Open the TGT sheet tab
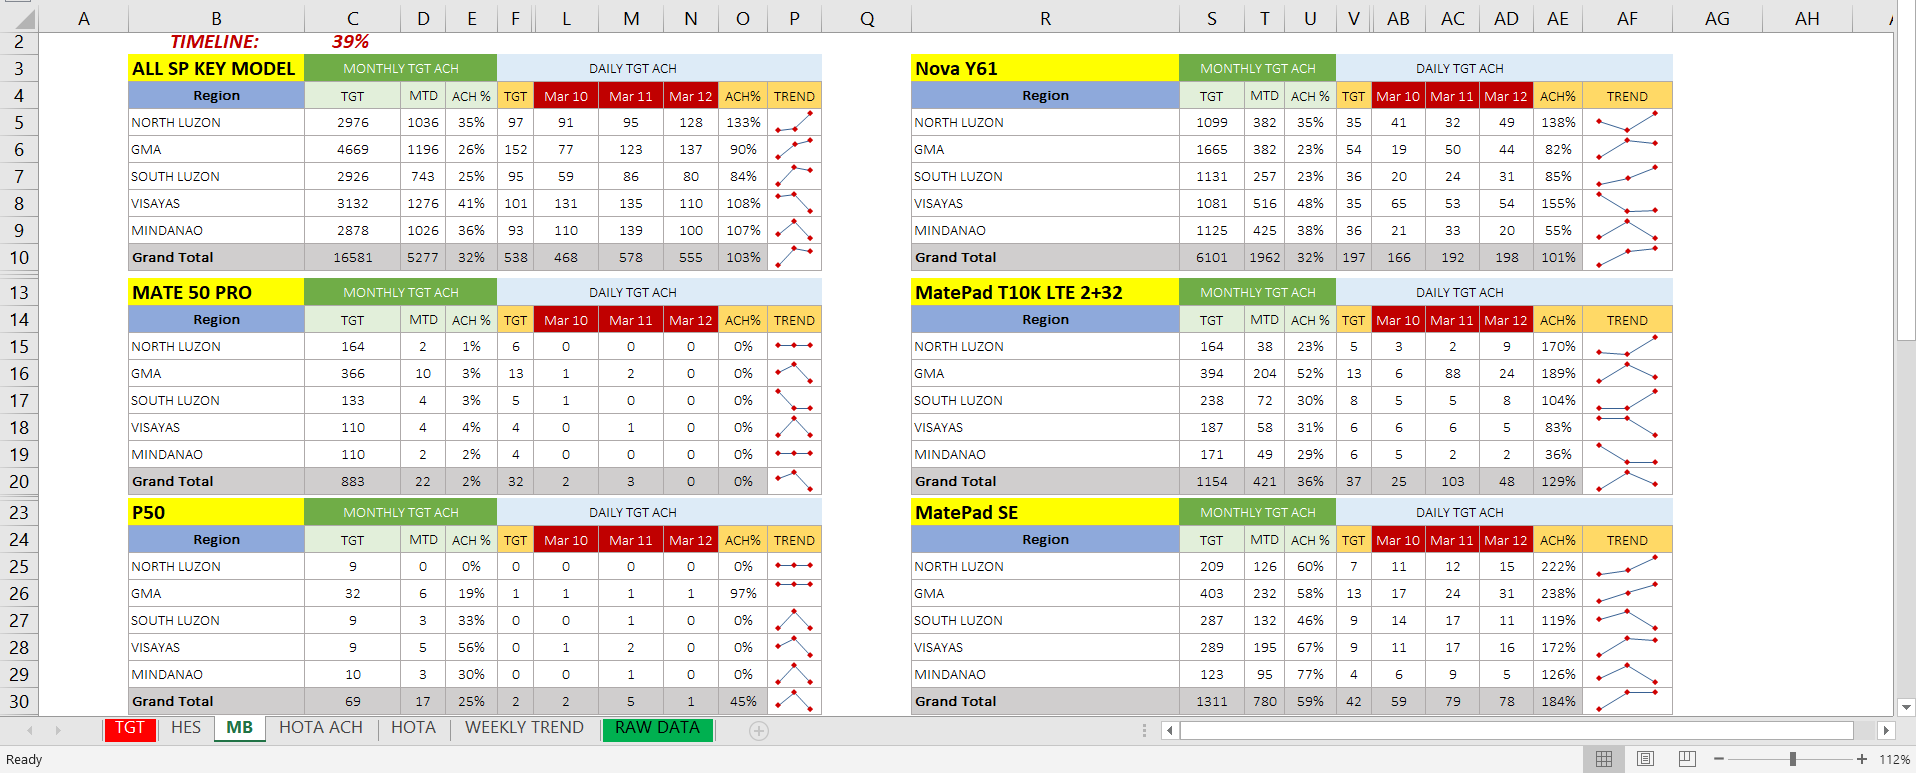The image size is (1916, 773). (x=130, y=728)
